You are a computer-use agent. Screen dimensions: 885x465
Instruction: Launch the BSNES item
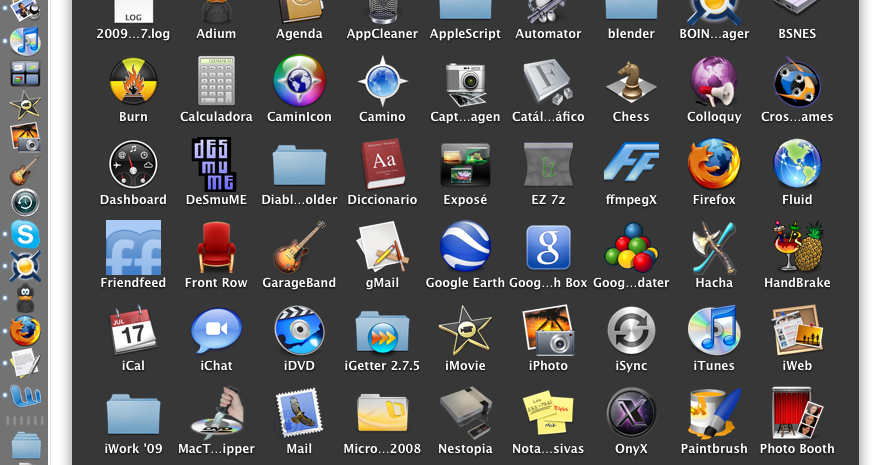coord(797,11)
